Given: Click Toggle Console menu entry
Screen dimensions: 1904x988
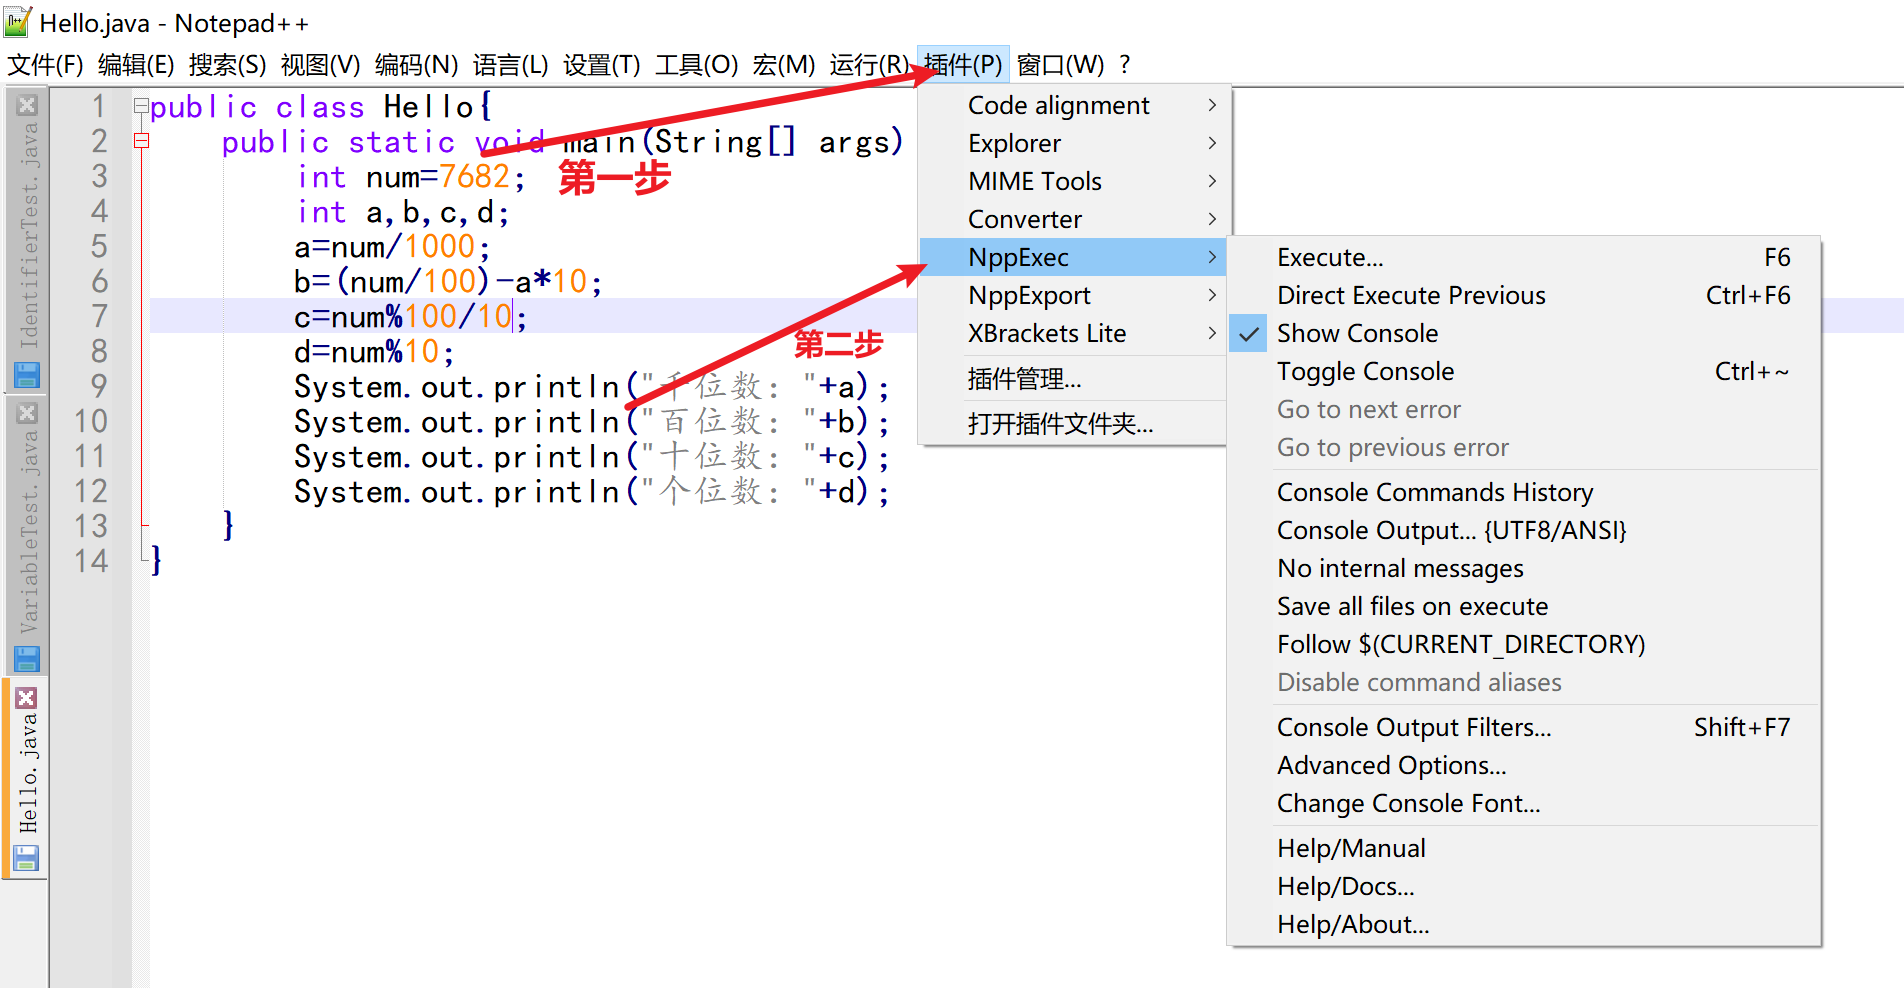Looking at the screenshot, I should [1524, 371].
